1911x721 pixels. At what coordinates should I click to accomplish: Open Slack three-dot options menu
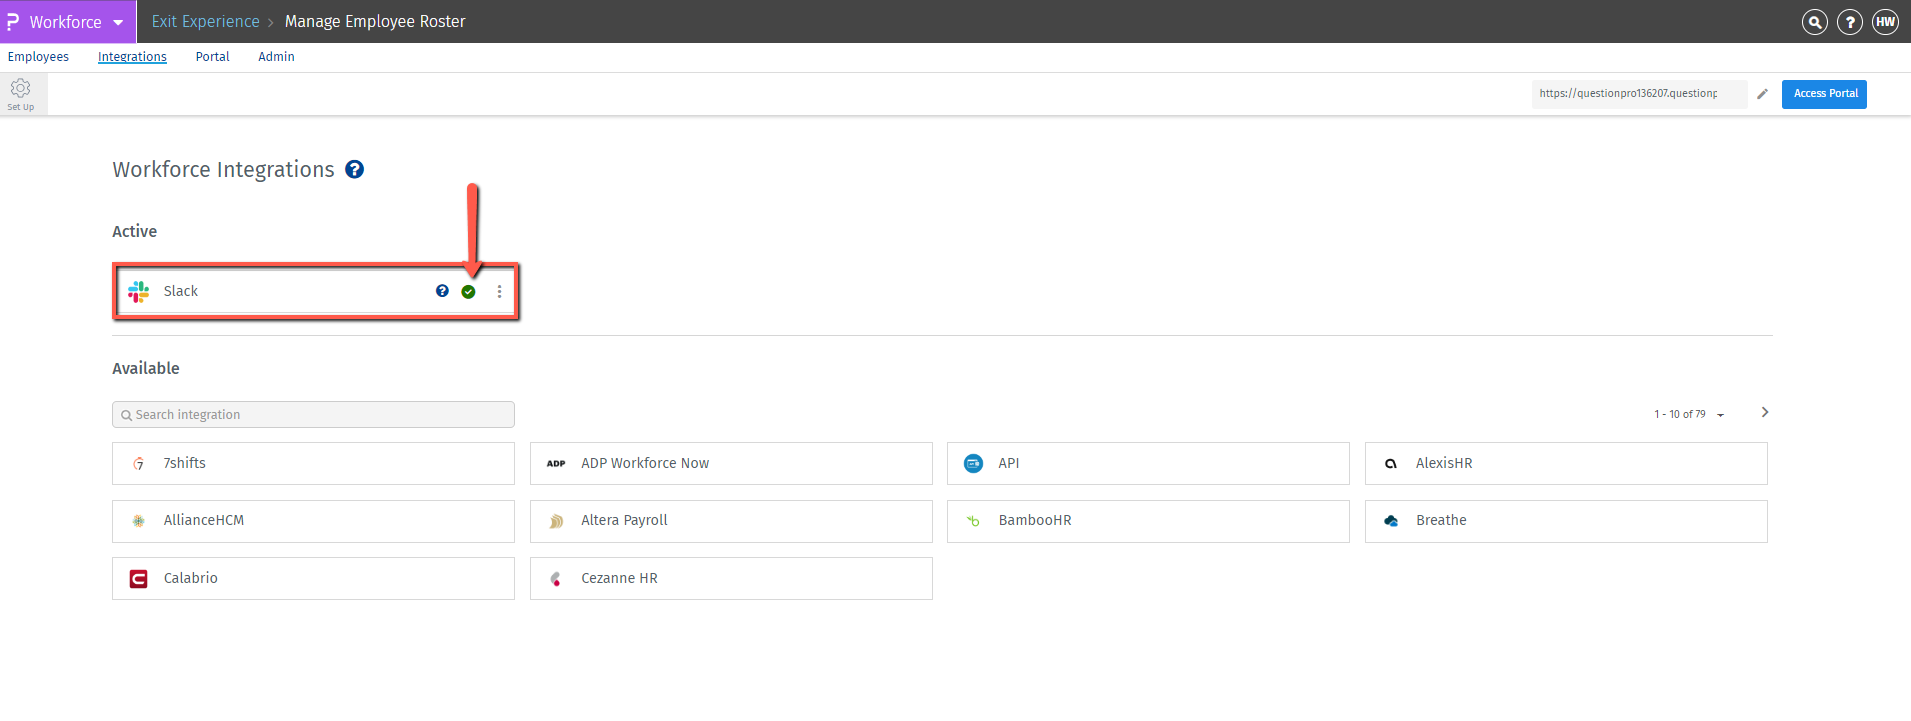click(499, 292)
